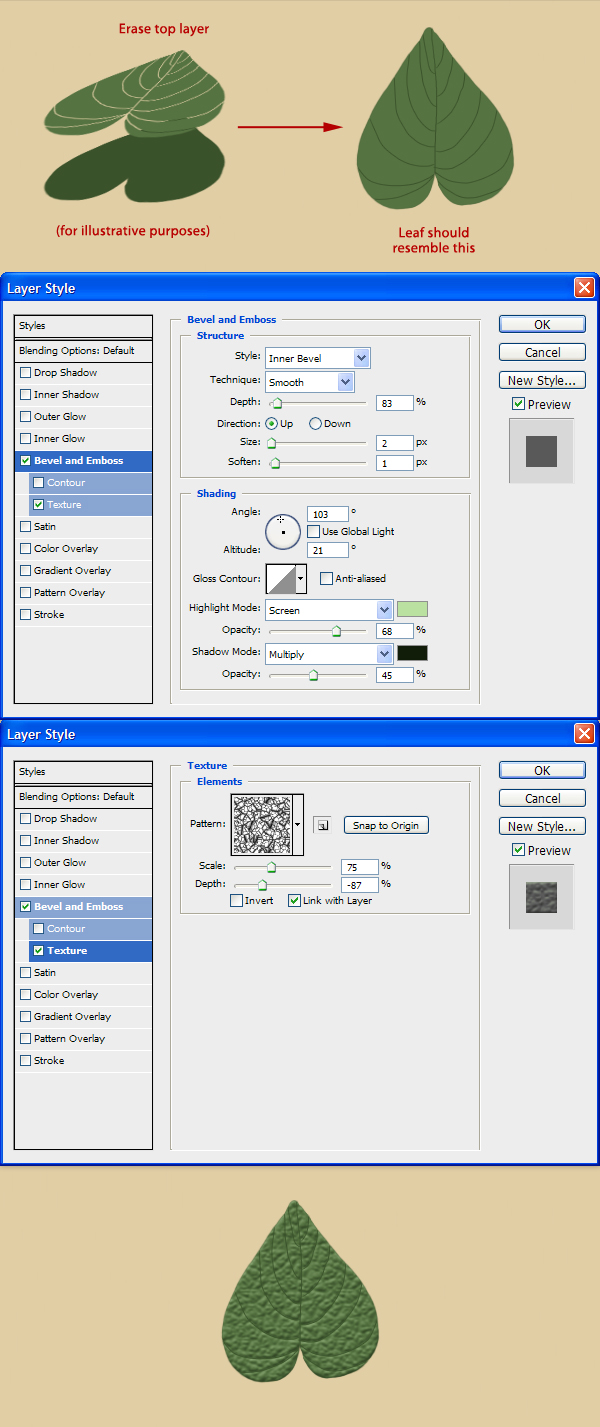Open the light green Highlight Mode color swatch

[x=412, y=609]
